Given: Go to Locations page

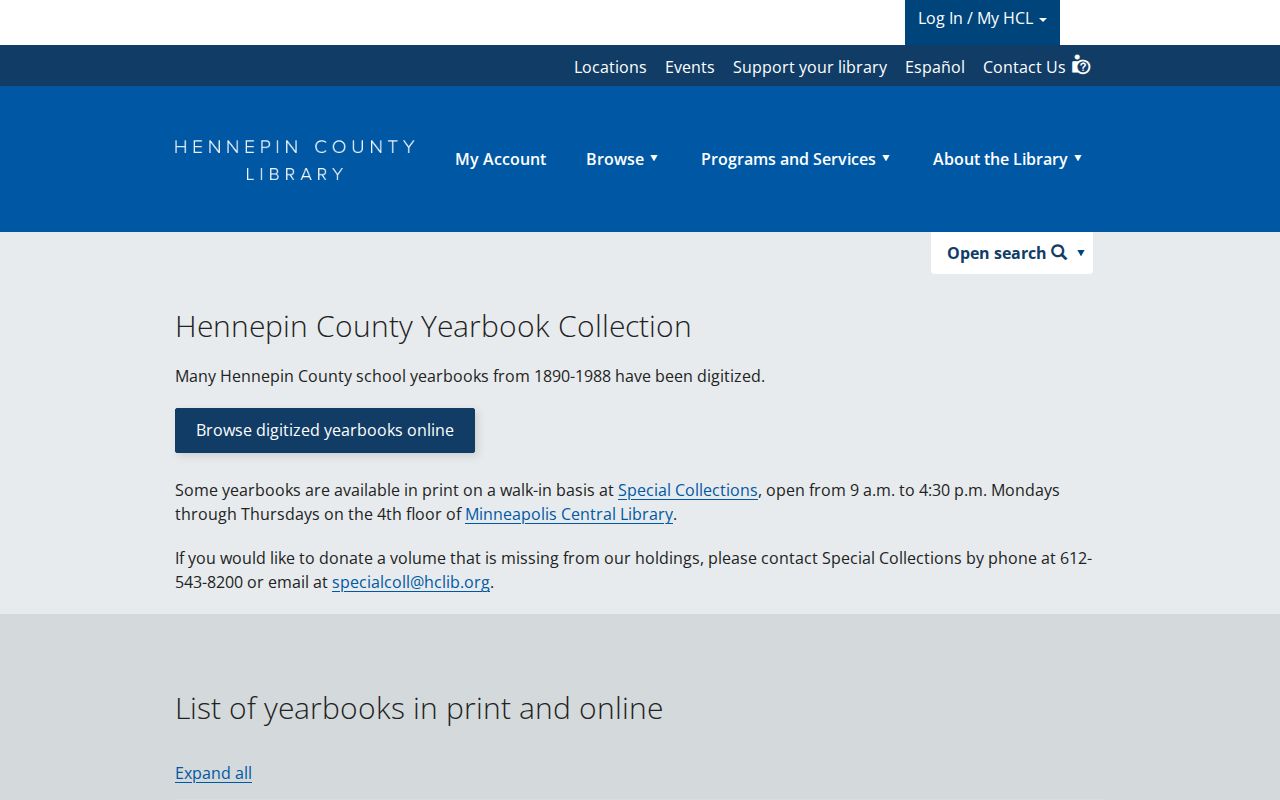Looking at the screenshot, I should [x=610, y=67].
